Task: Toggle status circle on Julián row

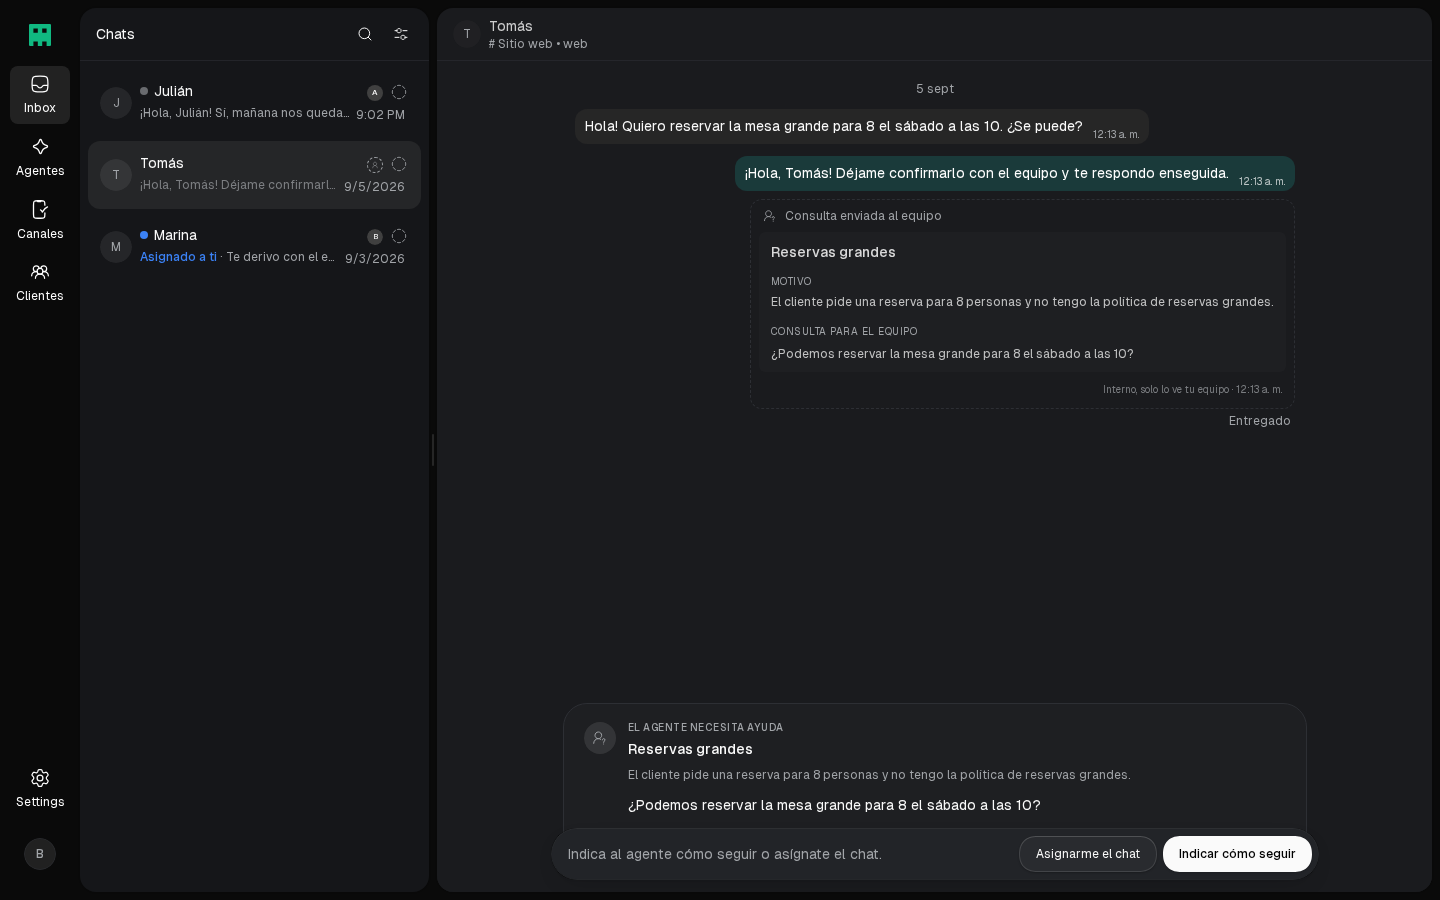Action: (x=399, y=92)
